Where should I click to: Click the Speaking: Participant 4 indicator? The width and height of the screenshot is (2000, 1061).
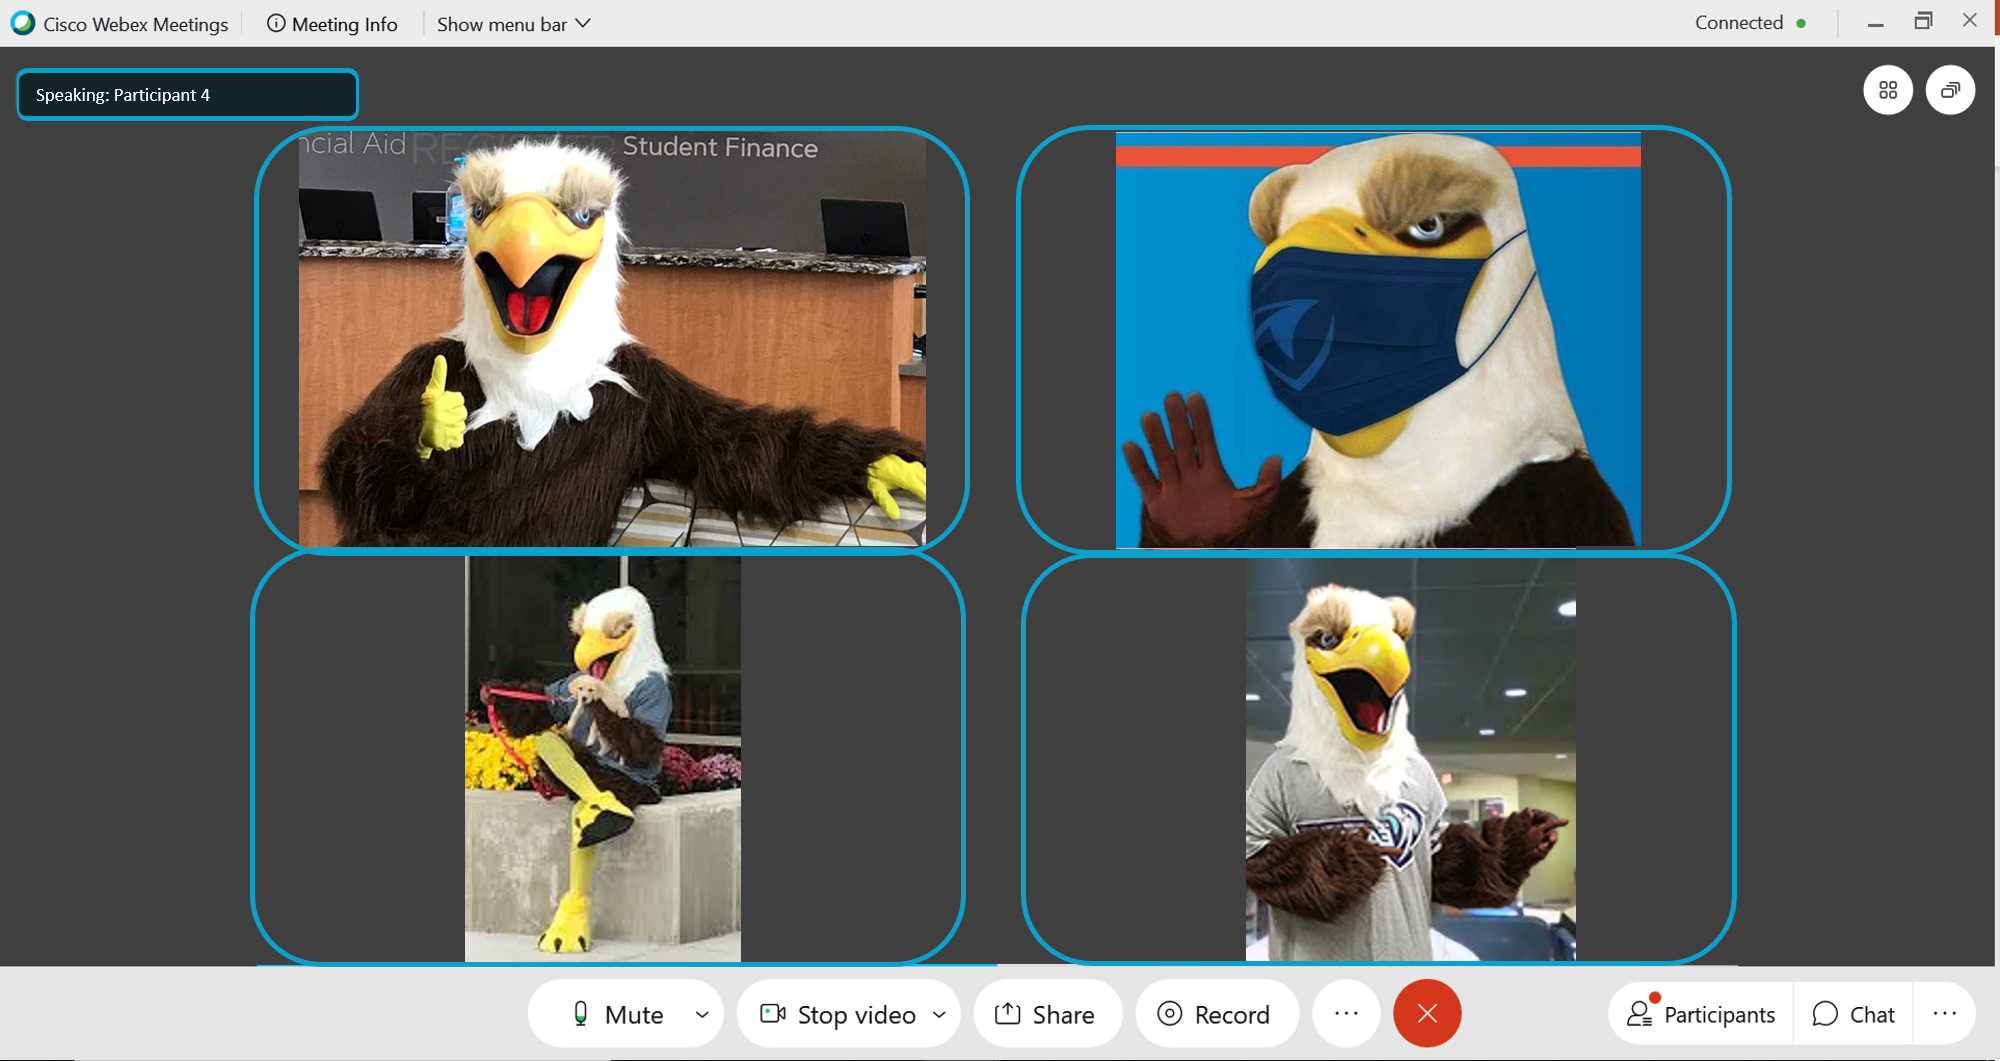click(187, 95)
